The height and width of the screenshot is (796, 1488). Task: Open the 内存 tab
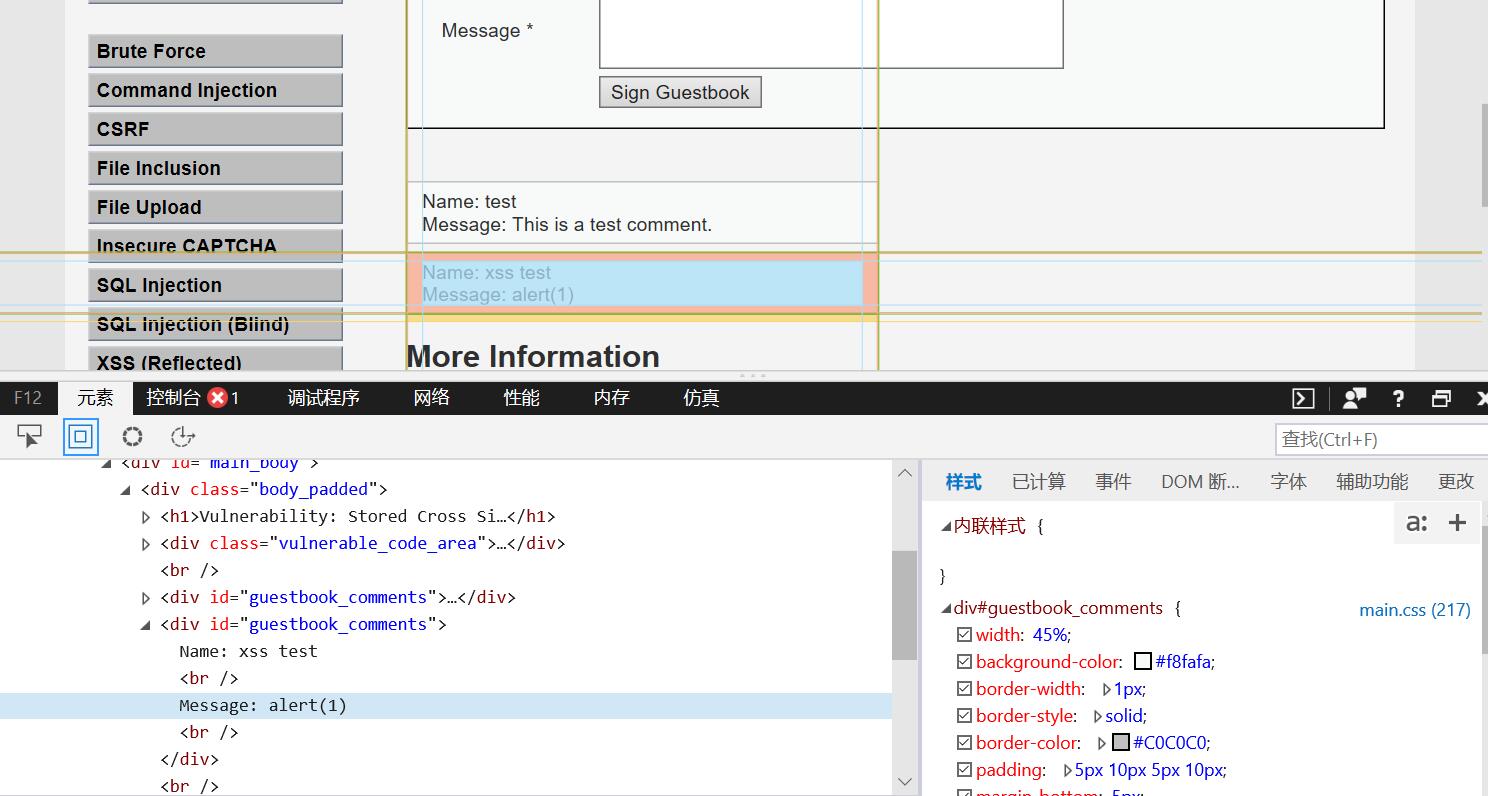[x=611, y=398]
